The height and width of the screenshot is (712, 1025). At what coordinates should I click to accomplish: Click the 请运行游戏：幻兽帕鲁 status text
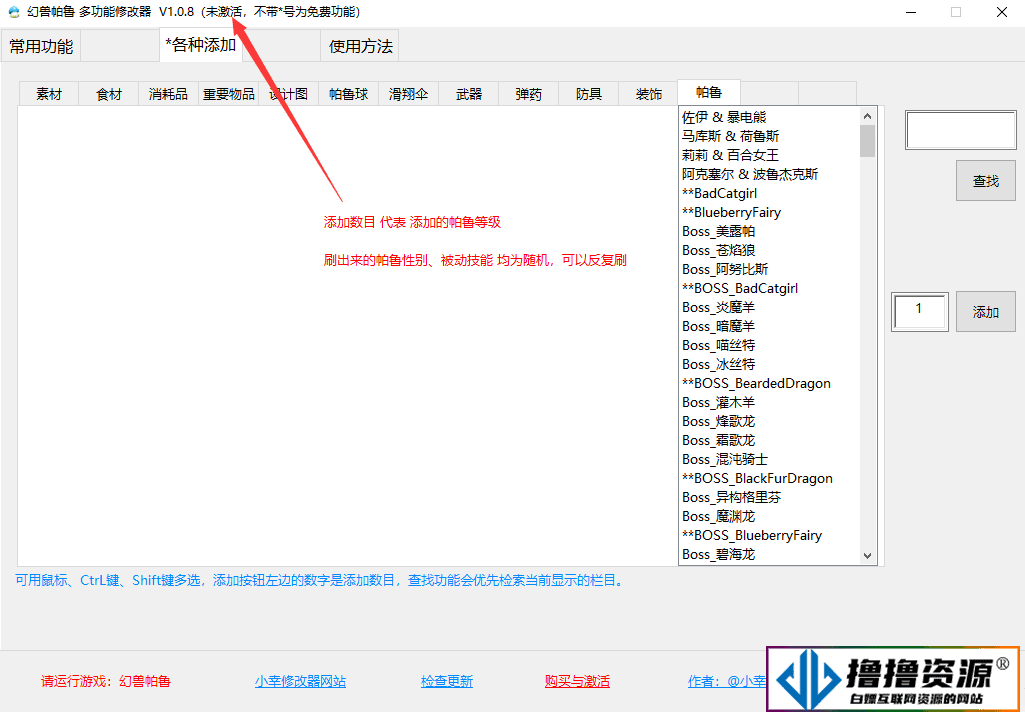point(106,681)
